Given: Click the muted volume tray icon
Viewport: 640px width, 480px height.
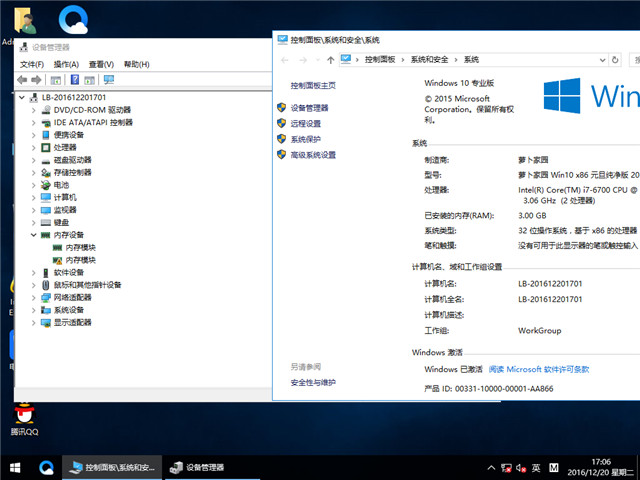Looking at the screenshot, I should click(x=521, y=468).
